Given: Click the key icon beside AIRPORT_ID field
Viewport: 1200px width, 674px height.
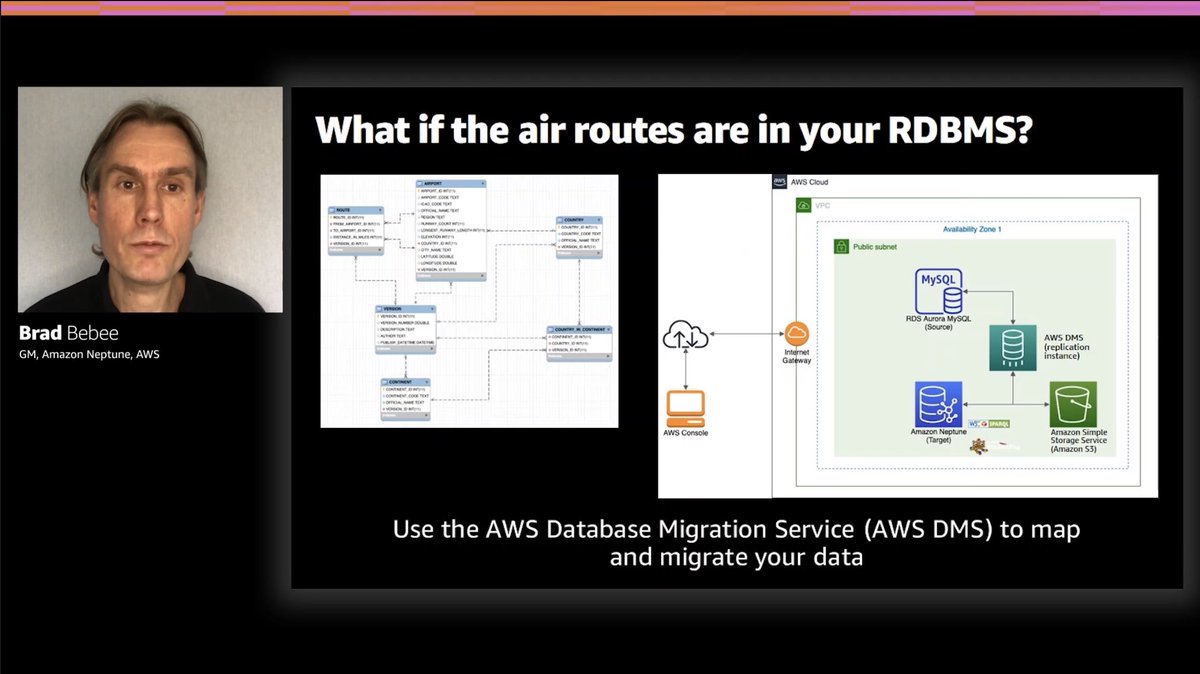Looking at the screenshot, I should coord(421,188).
